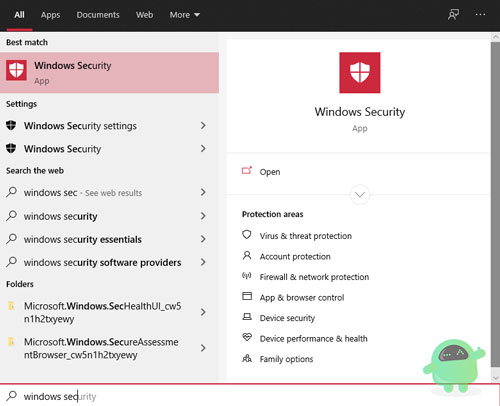Select 'windows security software providers' suggestion
500x406 pixels.
pos(109,262)
